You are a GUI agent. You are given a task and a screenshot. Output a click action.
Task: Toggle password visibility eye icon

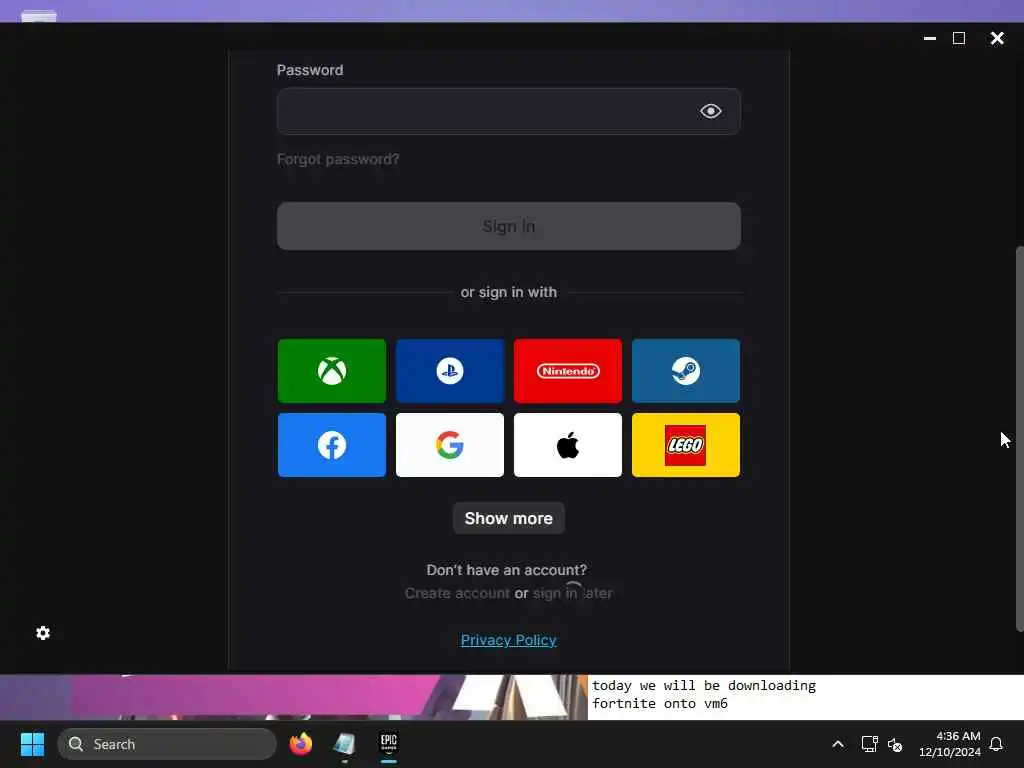[711, 111]
